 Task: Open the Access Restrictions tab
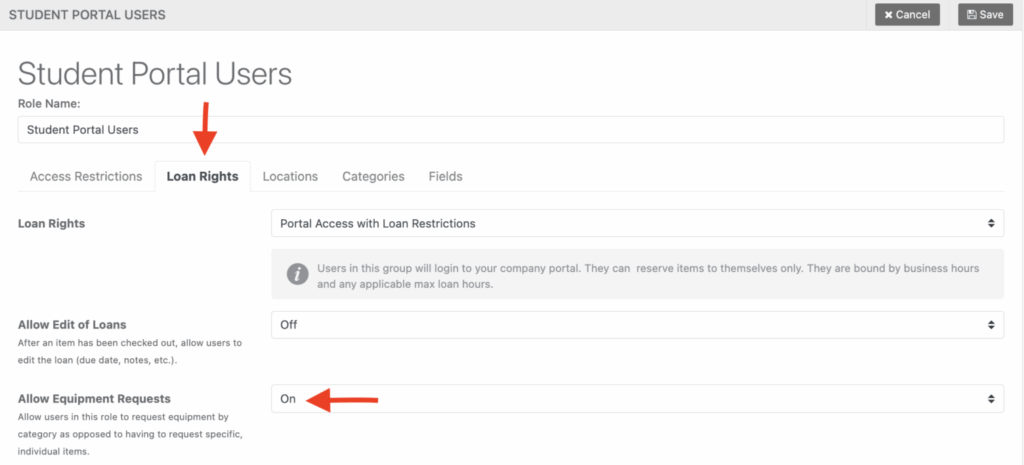click(86, 176)
